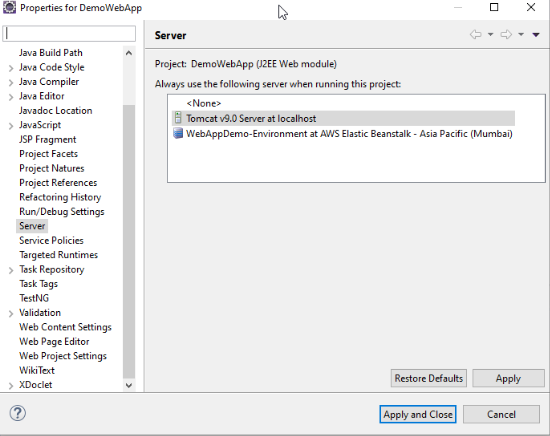Open Web Page Editor page
This screenshot has width=550, height=436.
click(54, 341)
